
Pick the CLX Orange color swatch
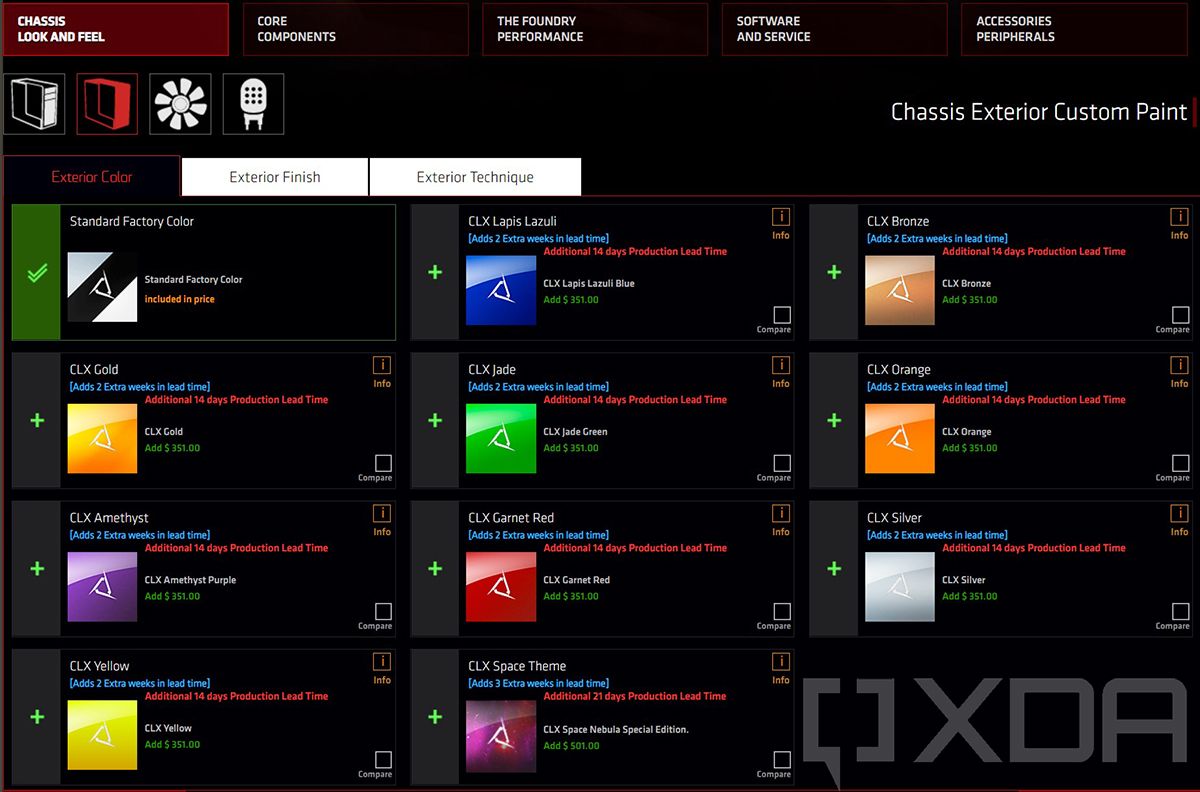click(900, 438)
